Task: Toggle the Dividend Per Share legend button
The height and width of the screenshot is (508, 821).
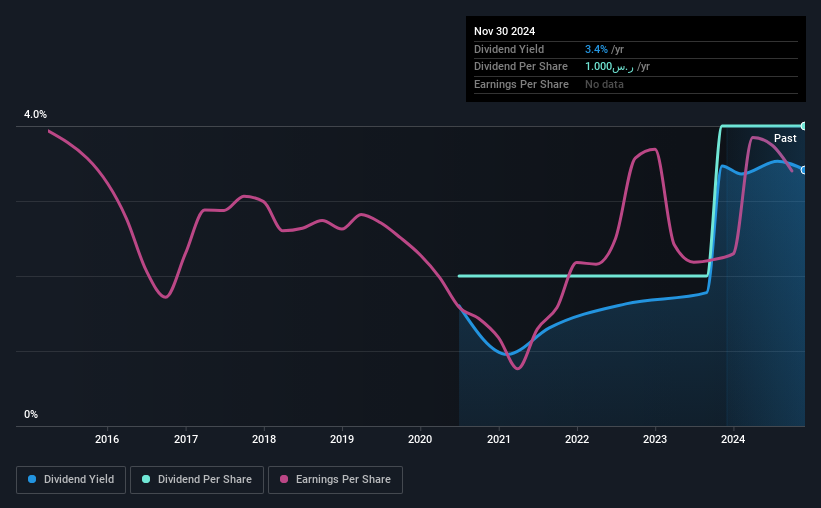Action: 197,480
